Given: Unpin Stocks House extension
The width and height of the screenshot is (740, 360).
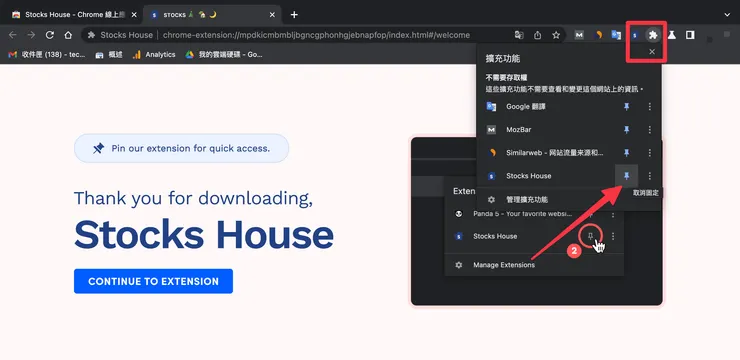Looking at the screenshot, I should (627, 176).
